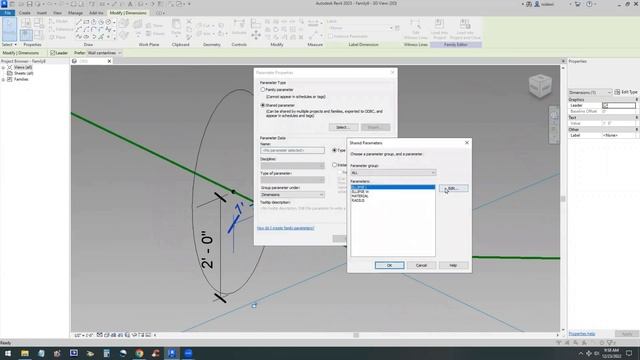640x360 pixels.
Task: Click the Name field in Parameter Properties
Action: (x=292, y=150)
